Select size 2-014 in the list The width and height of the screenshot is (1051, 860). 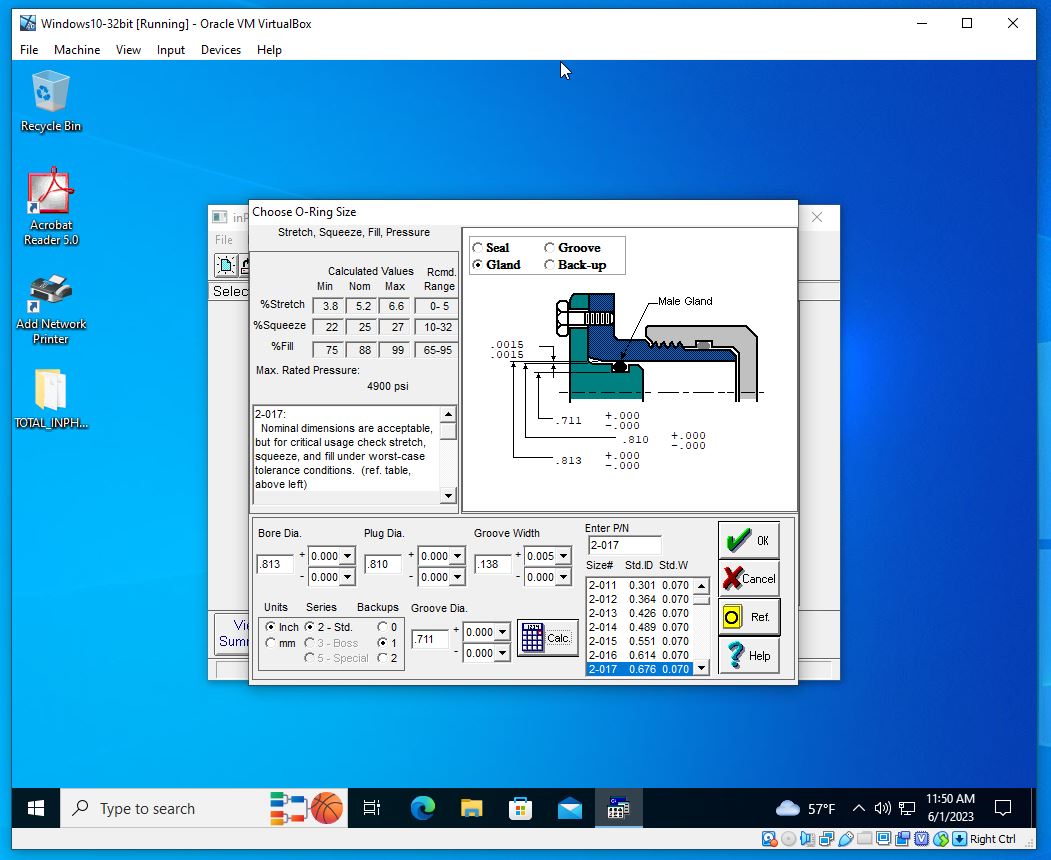[639, 627]
